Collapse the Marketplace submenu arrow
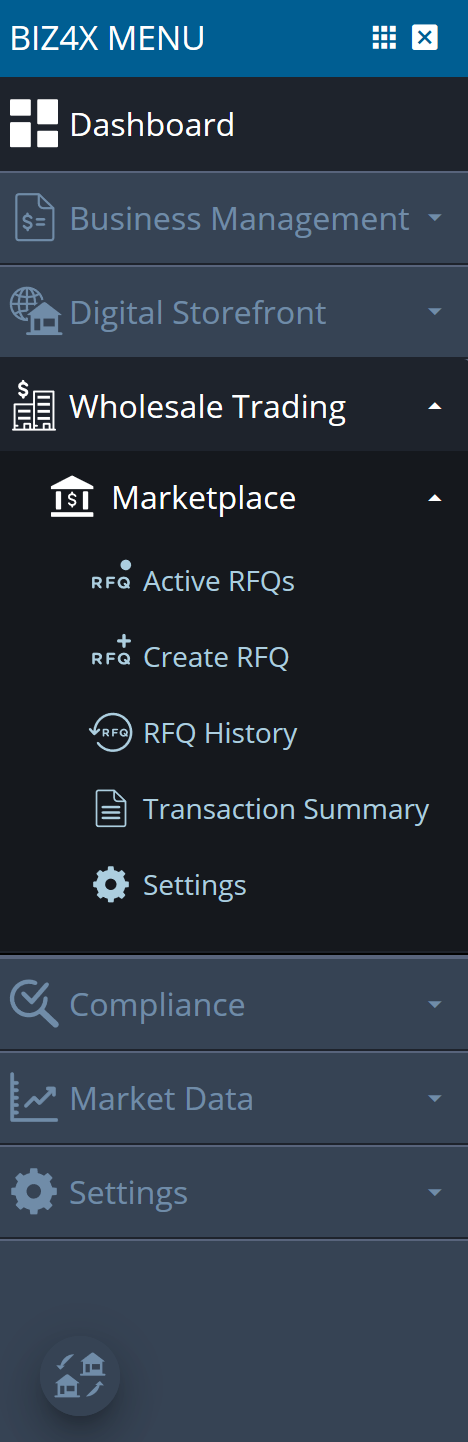The image size is (468, 1442). 434,497
